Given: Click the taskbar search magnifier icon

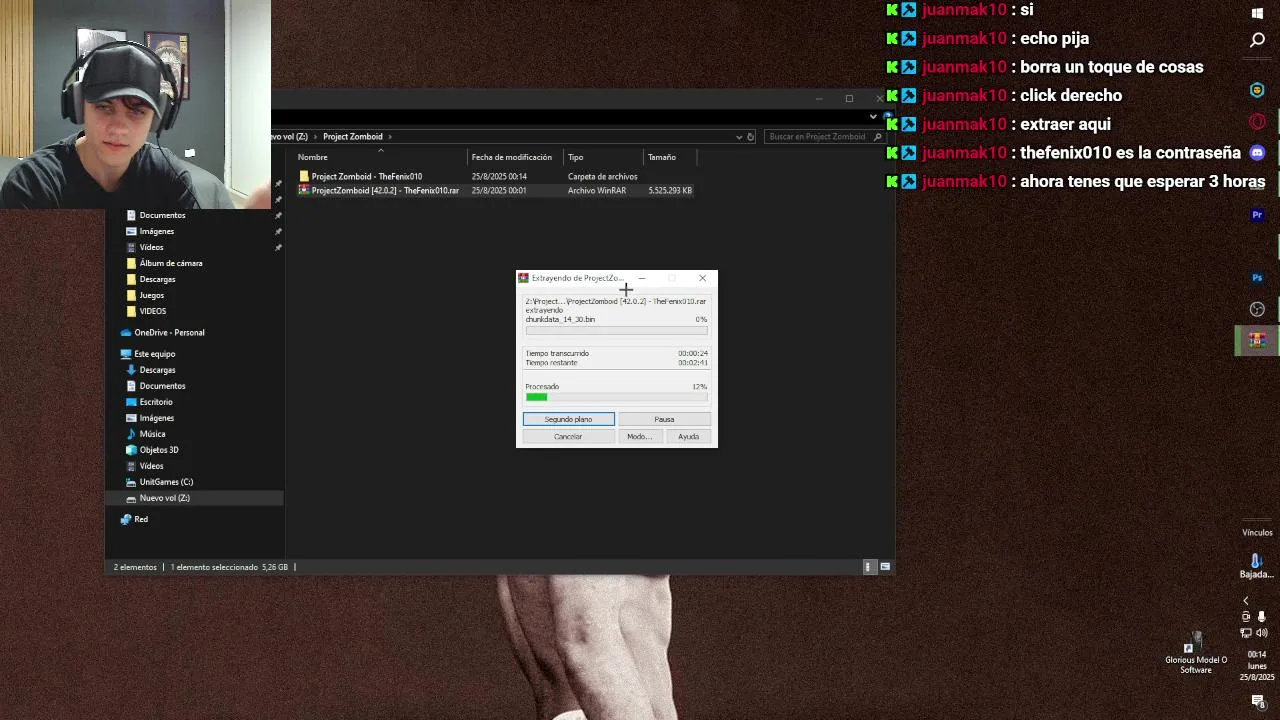Looking at the screenshot, I should click(1257, 41).
